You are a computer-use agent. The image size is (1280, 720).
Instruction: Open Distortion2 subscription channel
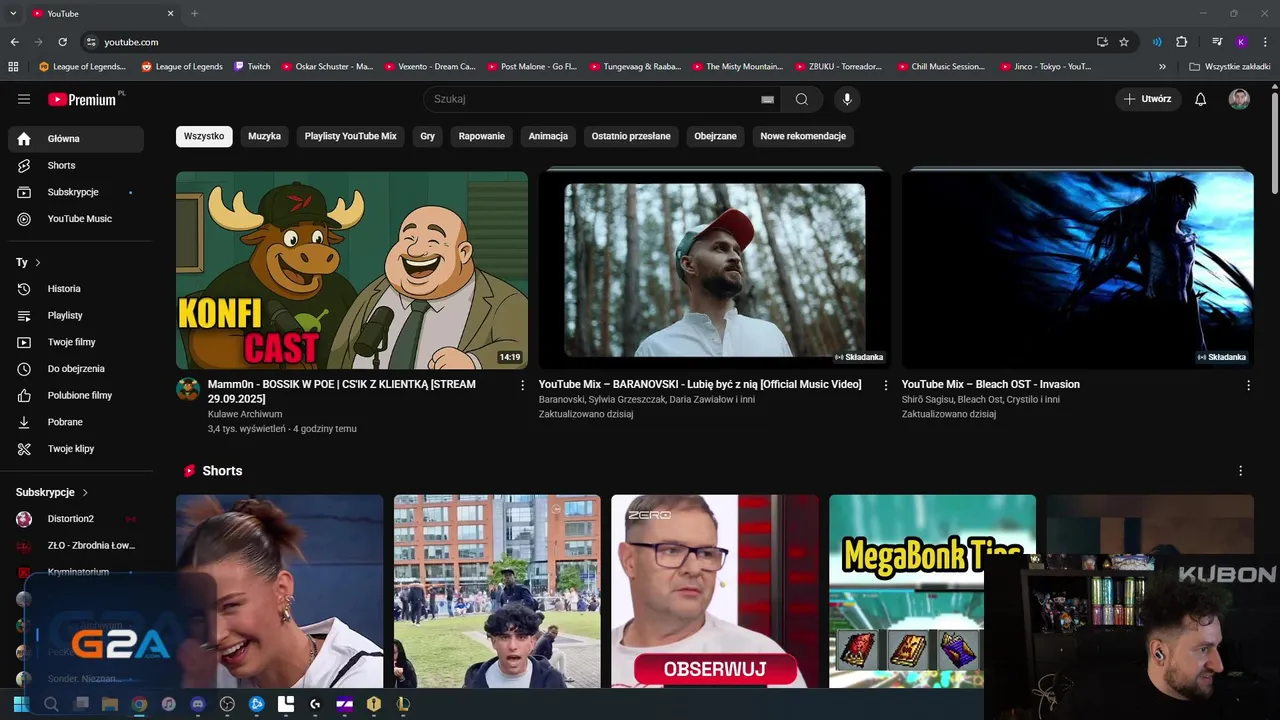[76, 519]
